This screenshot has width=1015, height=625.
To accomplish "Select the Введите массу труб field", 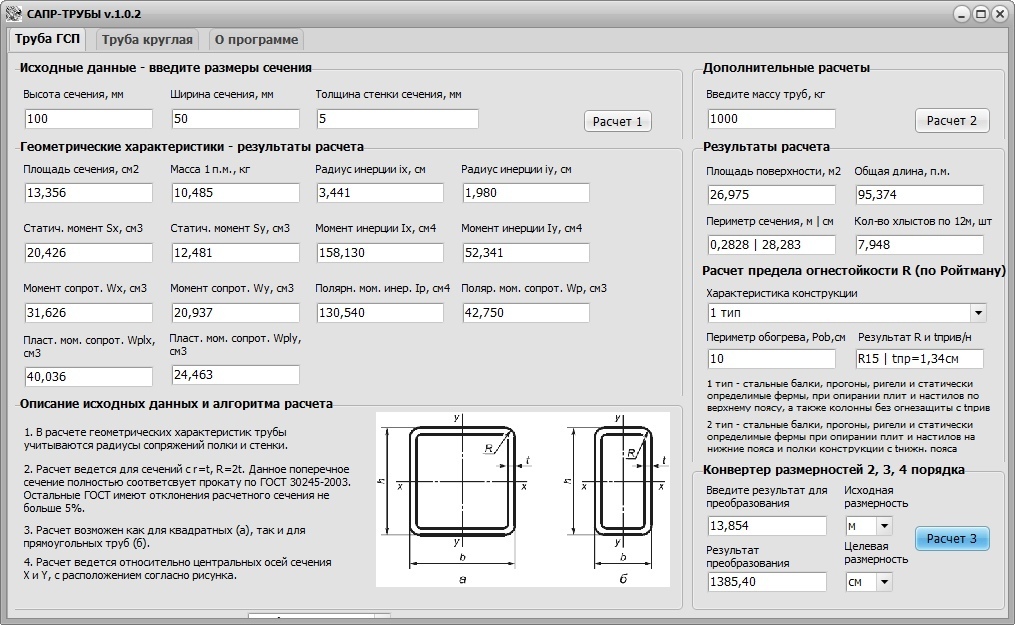I will [771, 119].
